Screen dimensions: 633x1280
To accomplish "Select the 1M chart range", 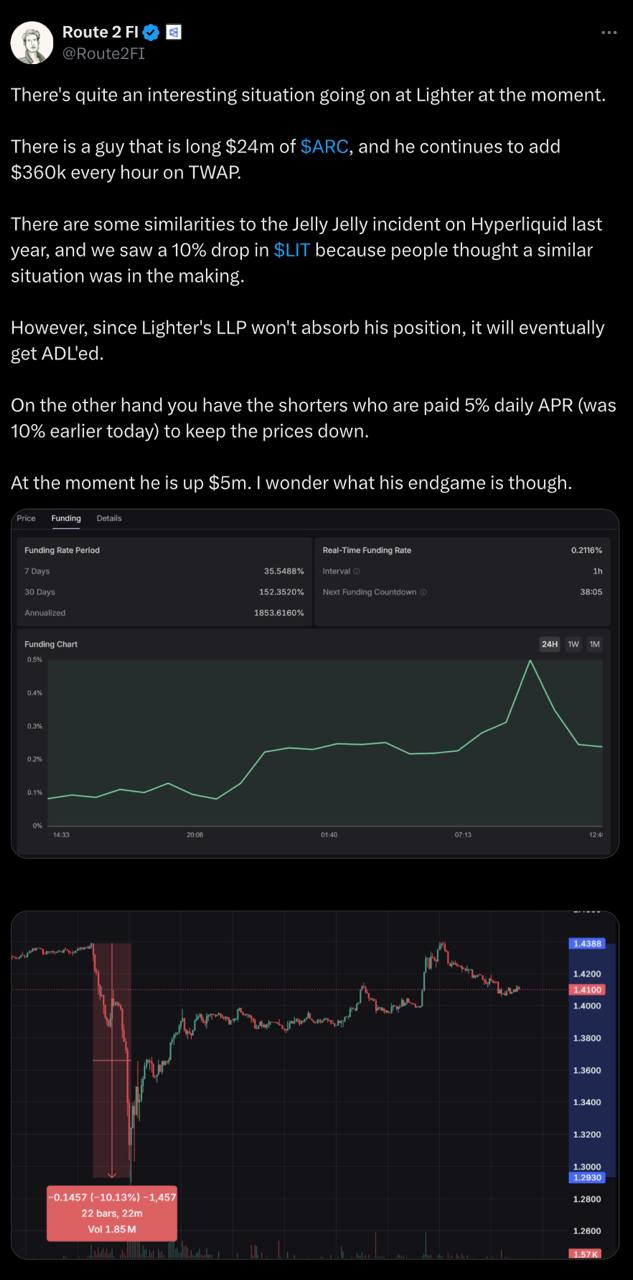I will [594, 644].
